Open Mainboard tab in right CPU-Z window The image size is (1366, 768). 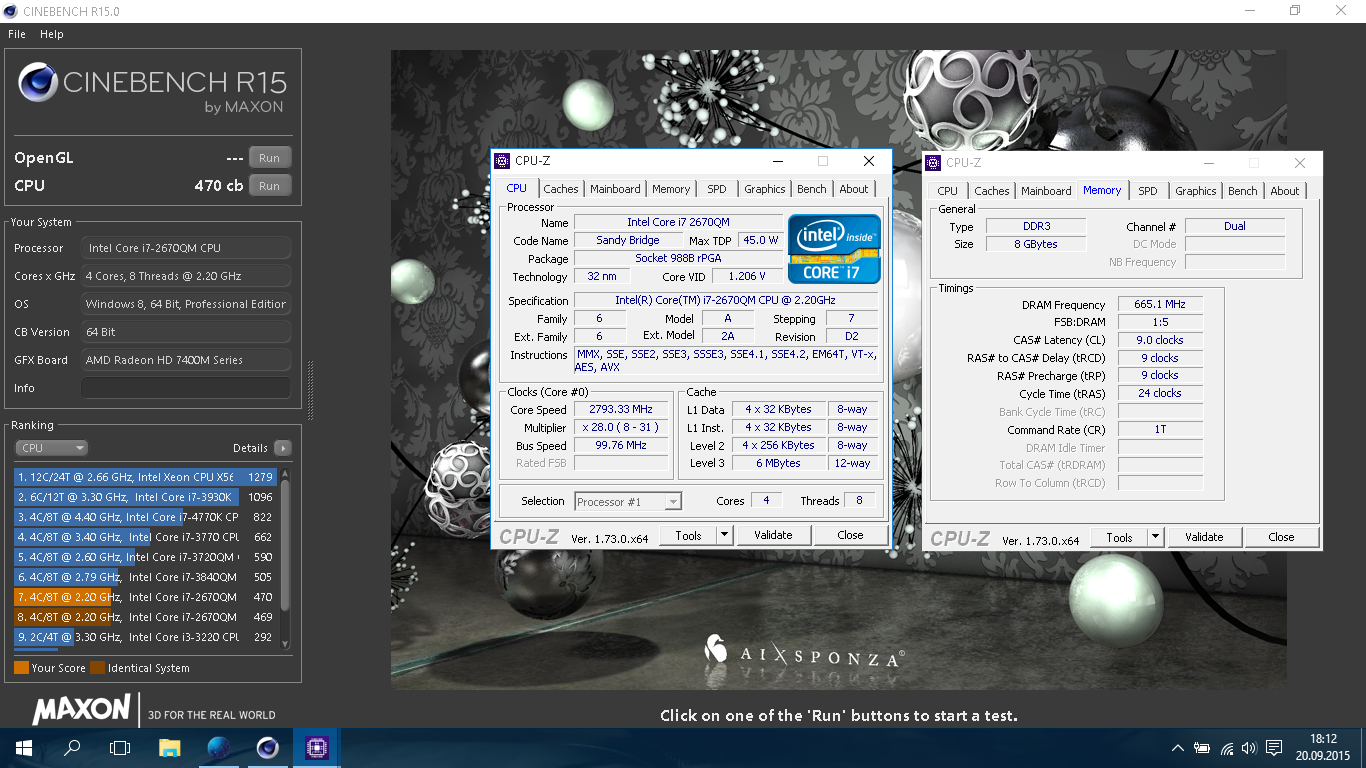point(1046,191)
